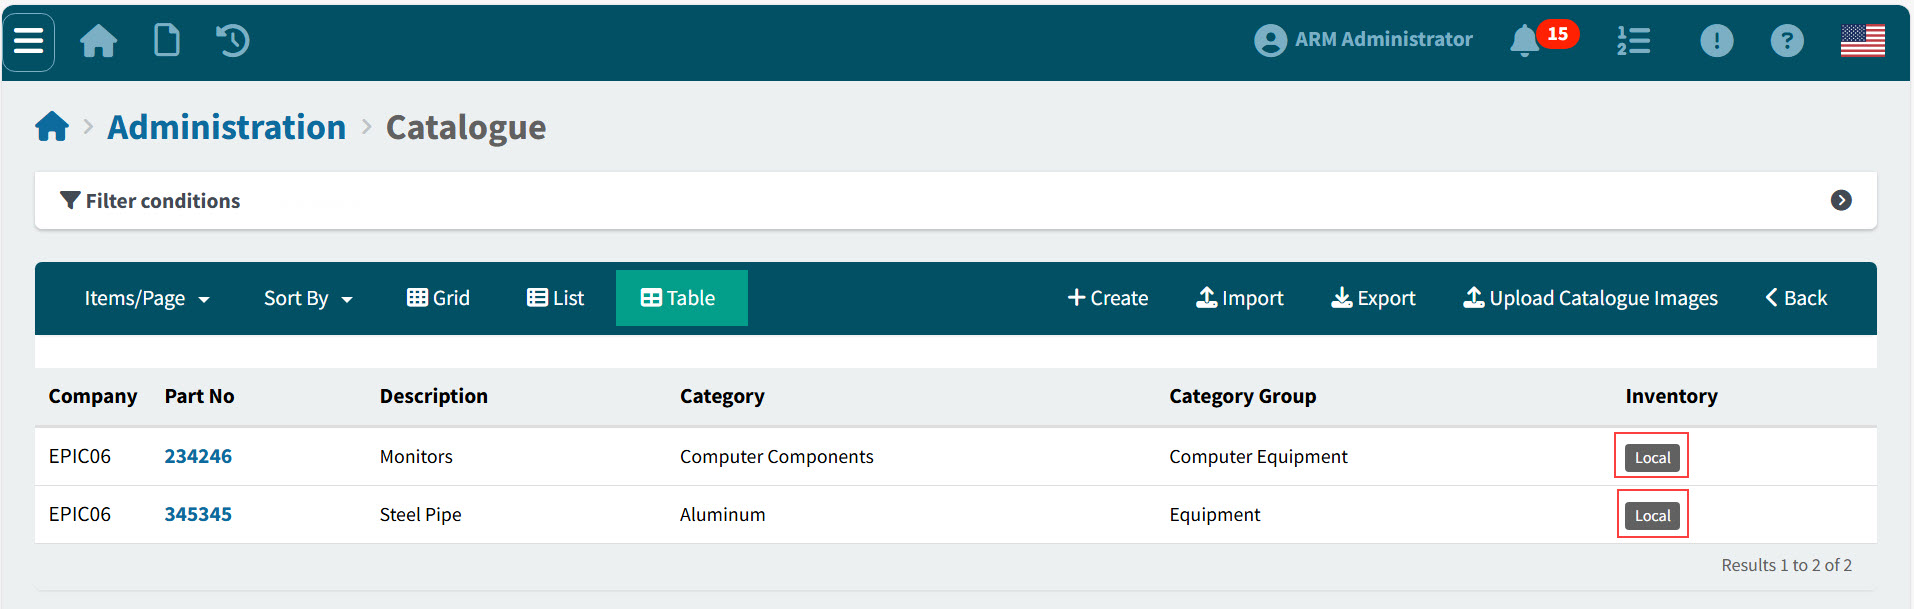Screen dimensions: 1914x609
Task: Open the numbered task list icon
Action: 1633,41
